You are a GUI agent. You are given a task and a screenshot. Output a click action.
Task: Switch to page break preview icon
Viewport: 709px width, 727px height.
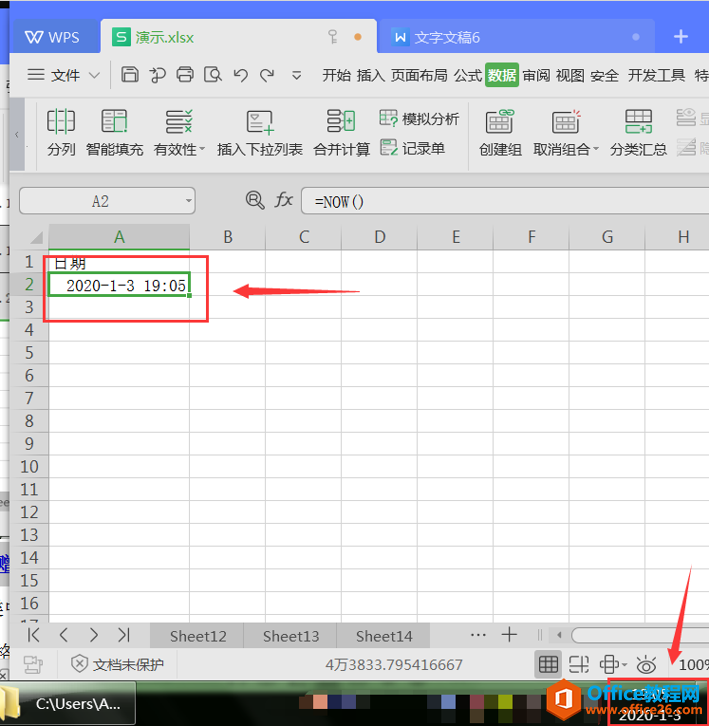pyautogui.click(x=579, y=664)
